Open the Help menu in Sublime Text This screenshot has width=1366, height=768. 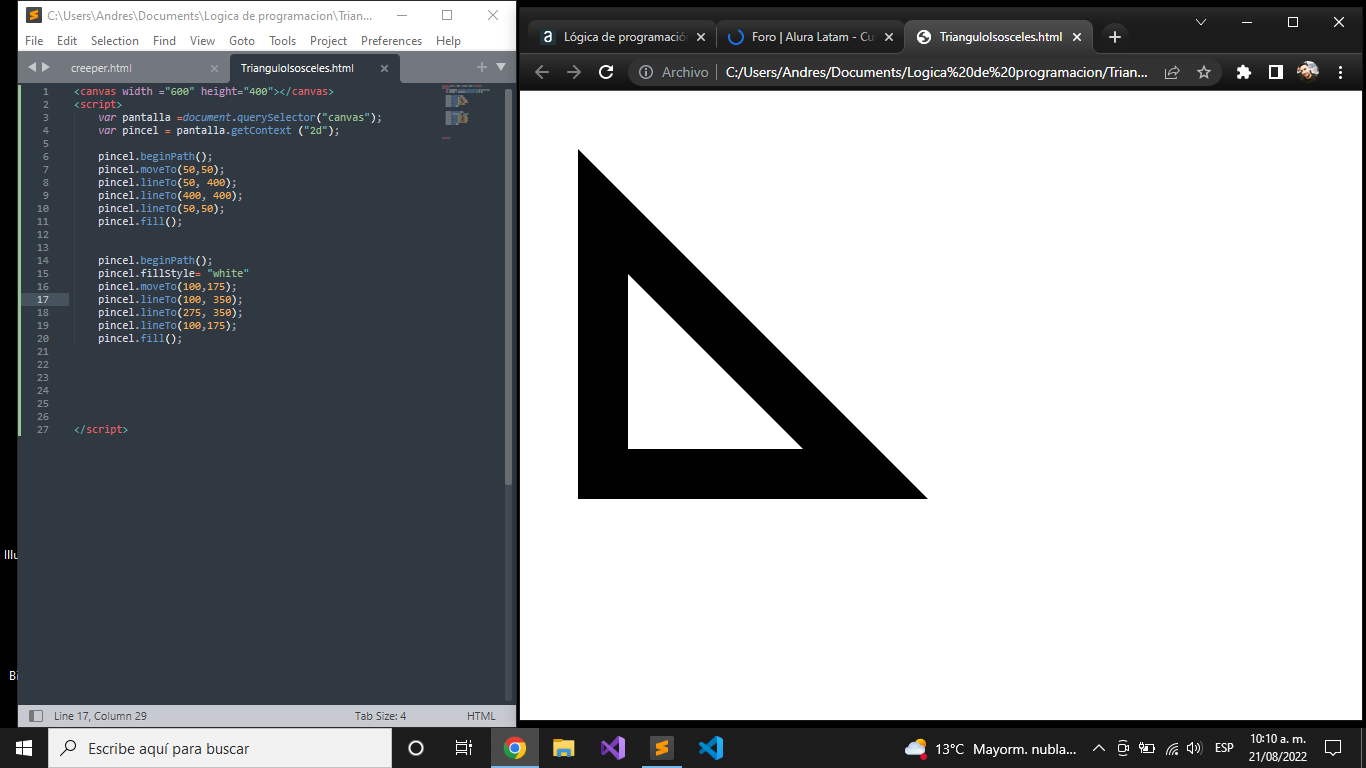point(449,41)
